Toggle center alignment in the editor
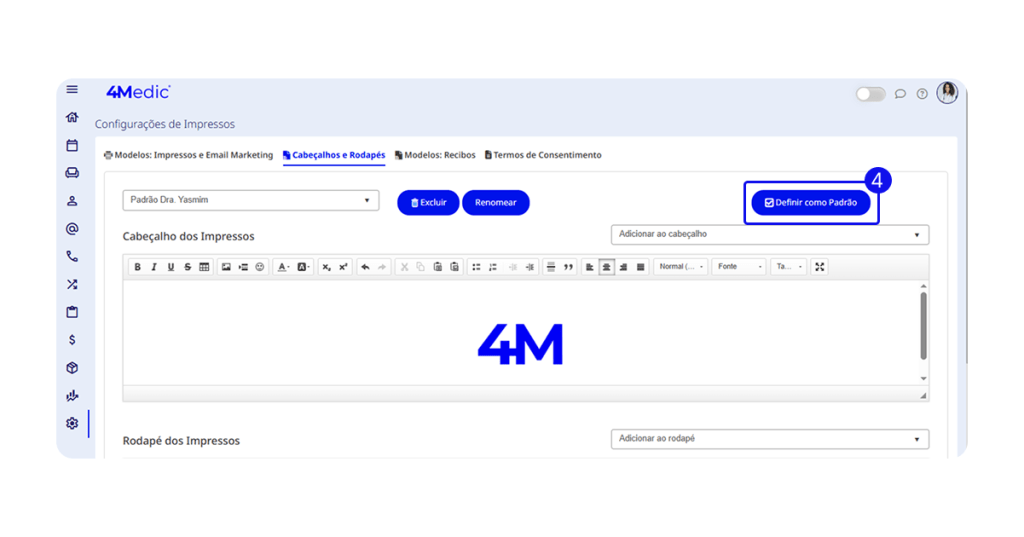Image resolution: width=1024 pixels, height=537 pixels. pyautogui.click(x=606, y=267)
